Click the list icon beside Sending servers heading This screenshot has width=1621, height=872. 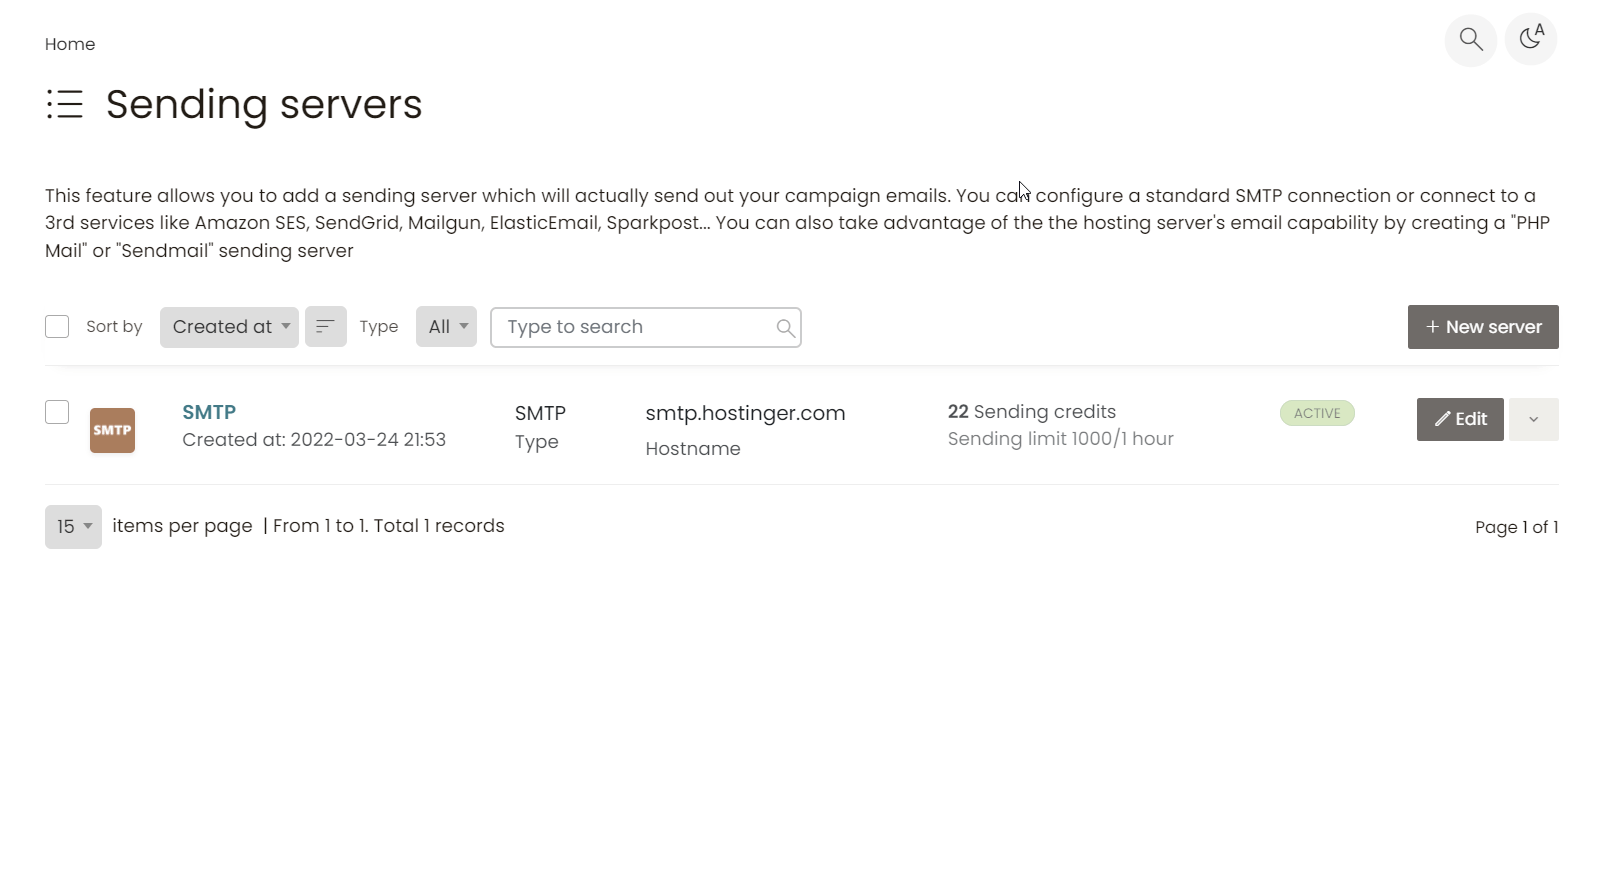[x=65, y=104]
